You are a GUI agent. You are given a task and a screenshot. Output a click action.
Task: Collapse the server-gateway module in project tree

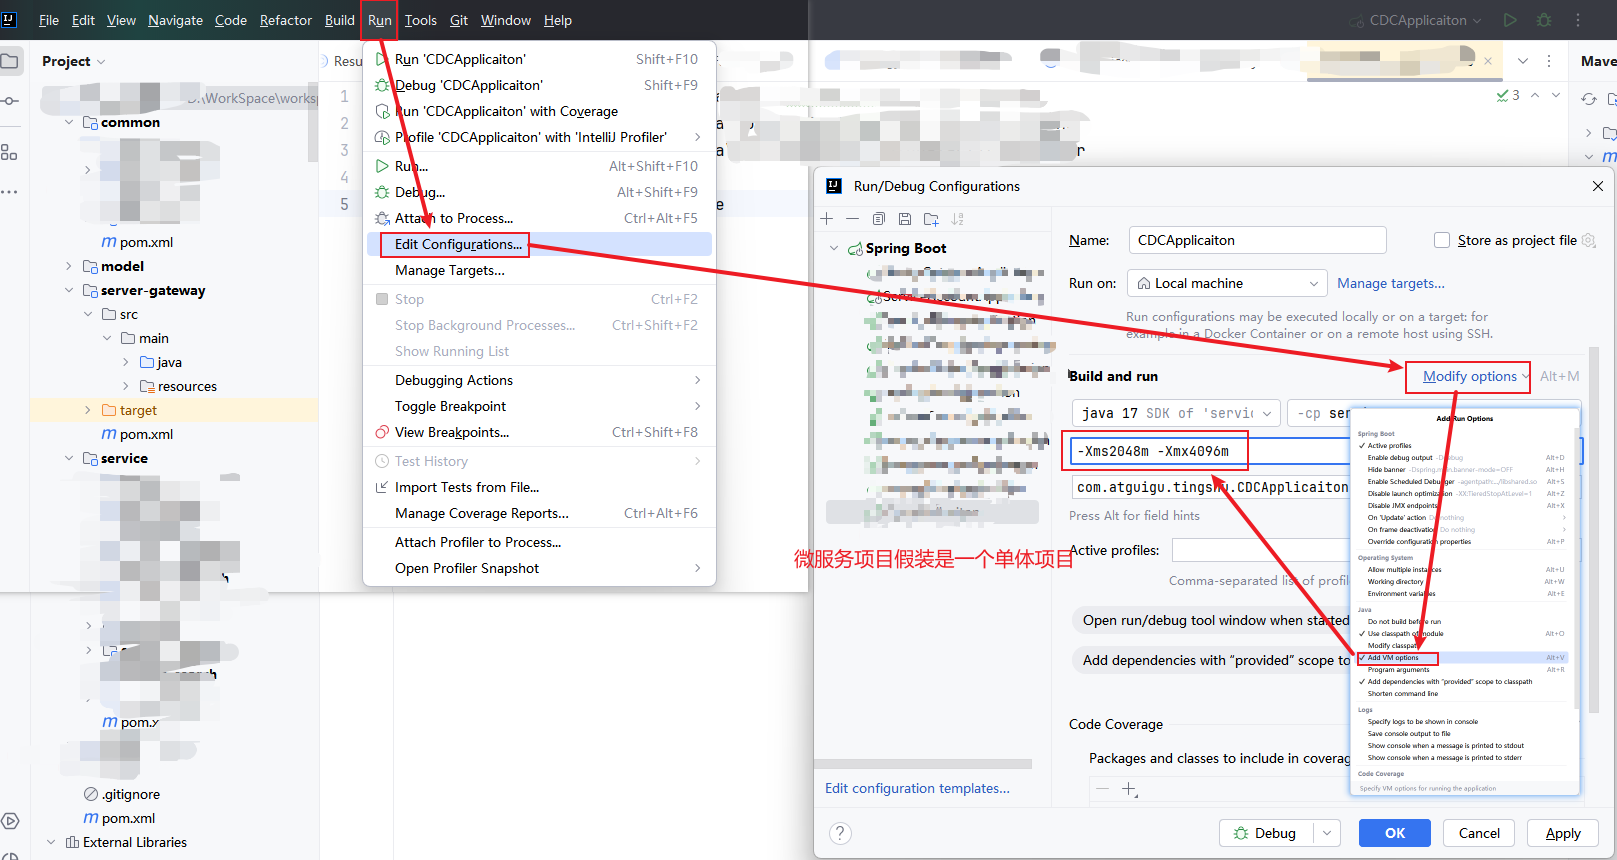click(69, 290)
